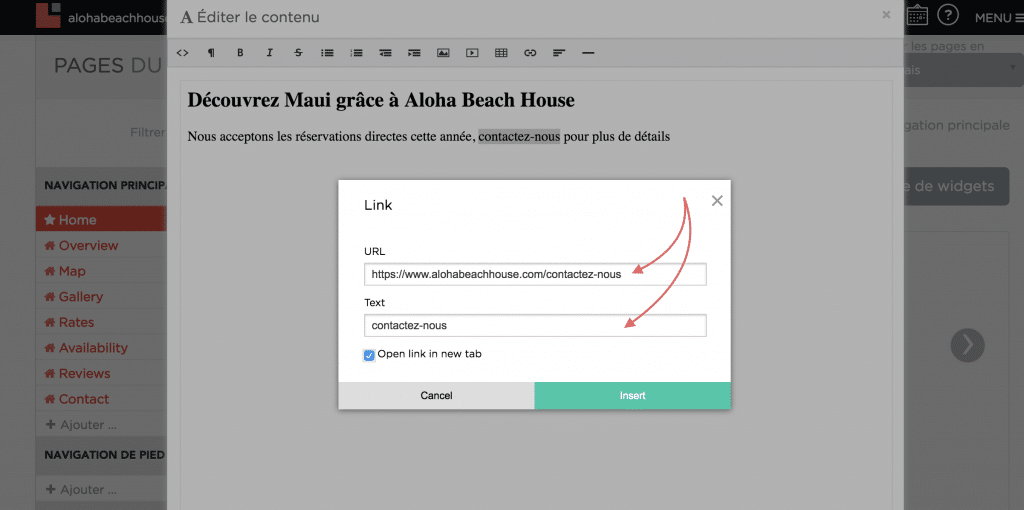Insert an ordered numbered list

[x=356, y=53]
